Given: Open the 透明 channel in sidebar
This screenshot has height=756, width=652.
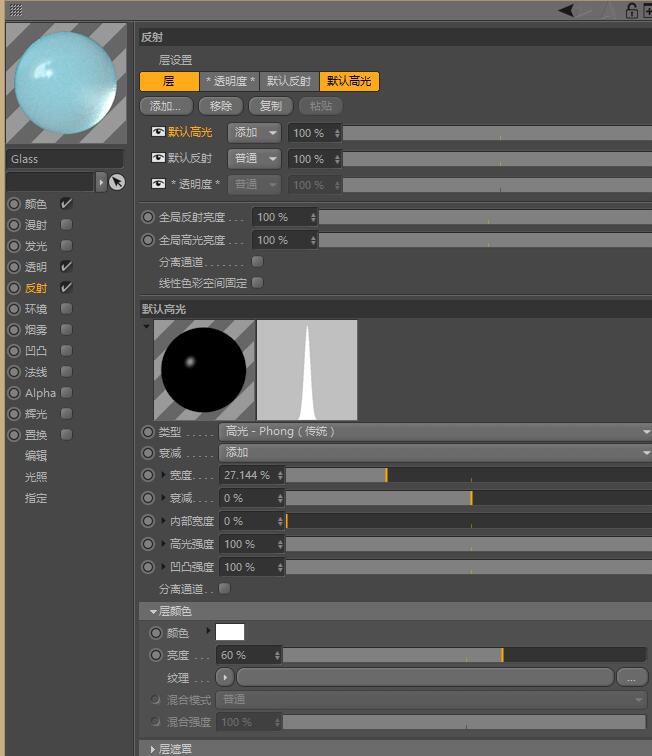Looking at the screenshot, I should tap(36, 267).
